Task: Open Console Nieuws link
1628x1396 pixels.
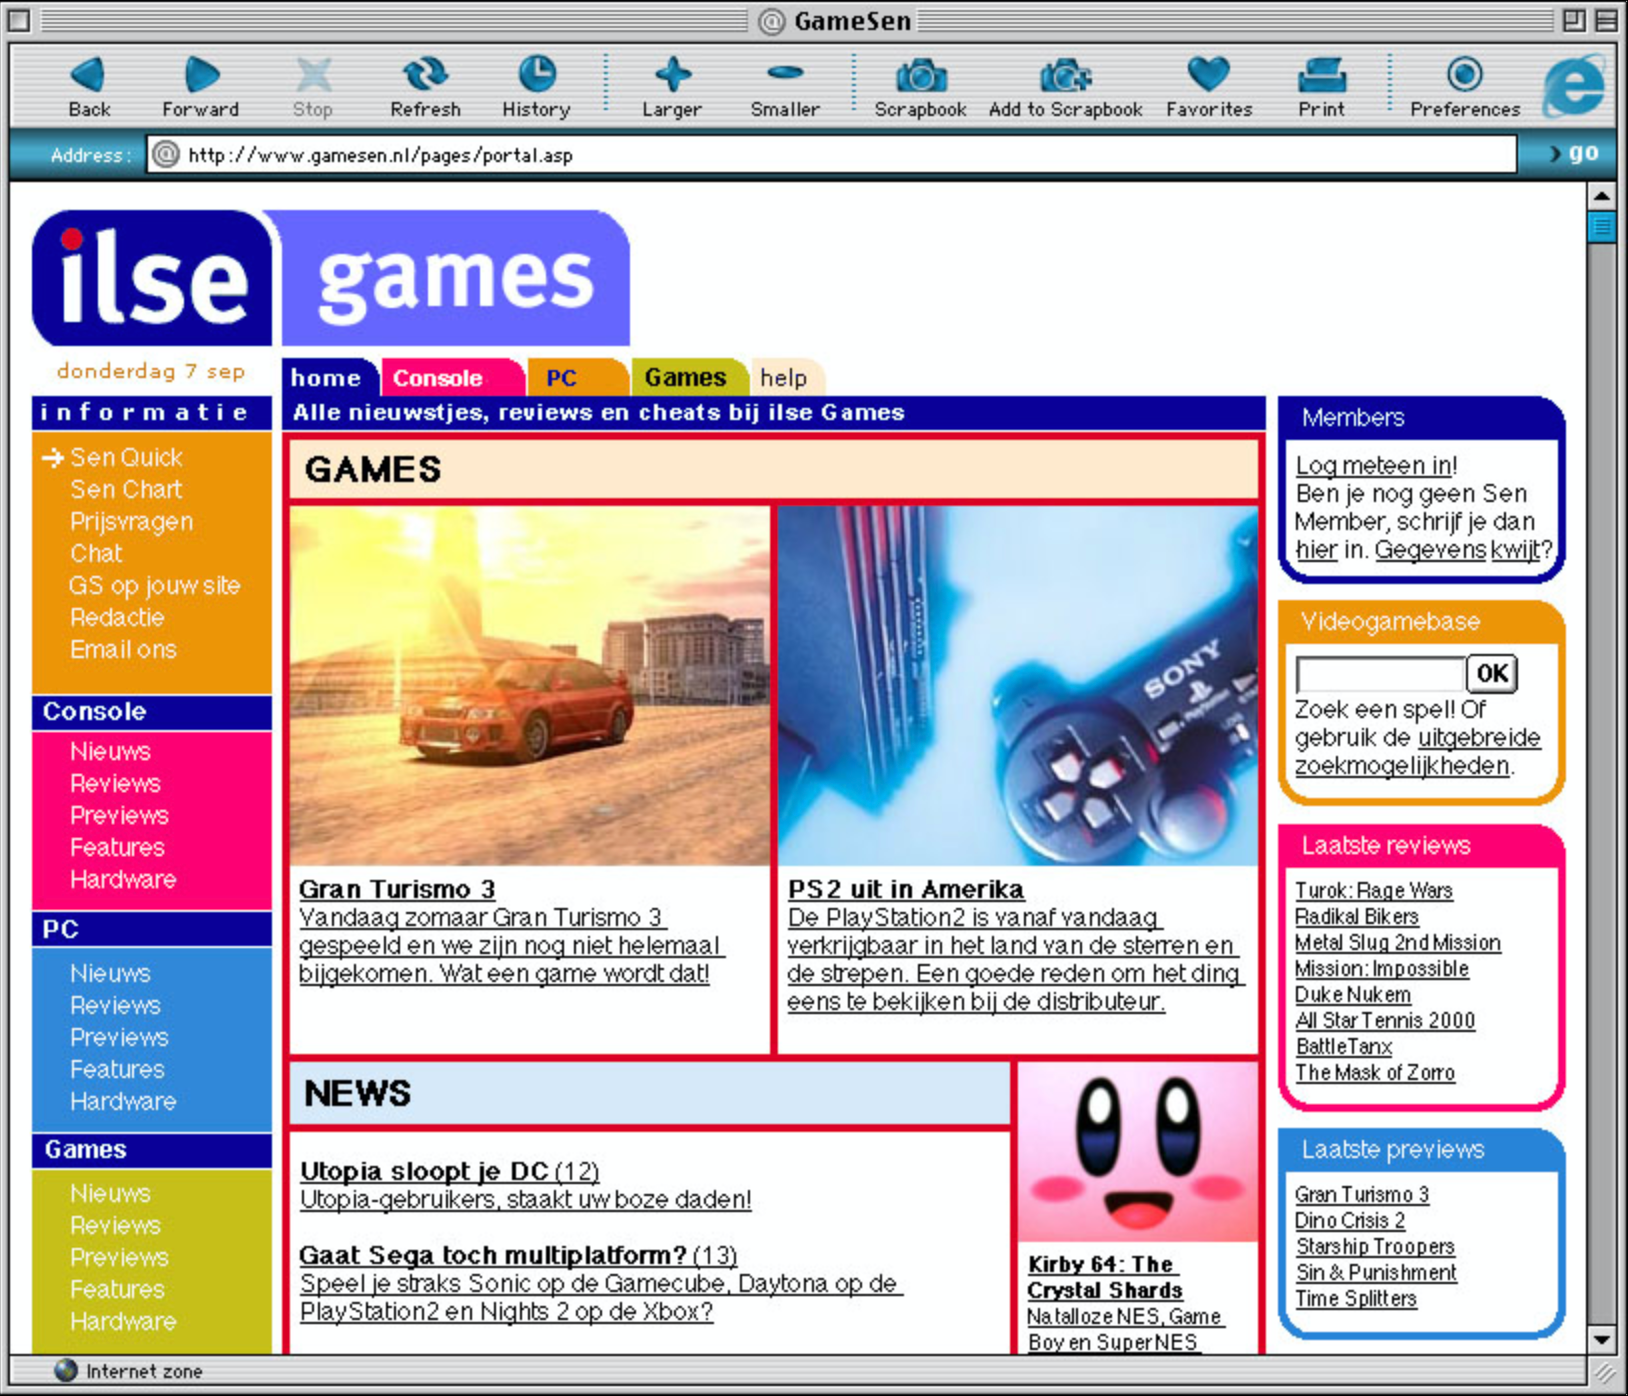Action: click(x=110, y=751)
